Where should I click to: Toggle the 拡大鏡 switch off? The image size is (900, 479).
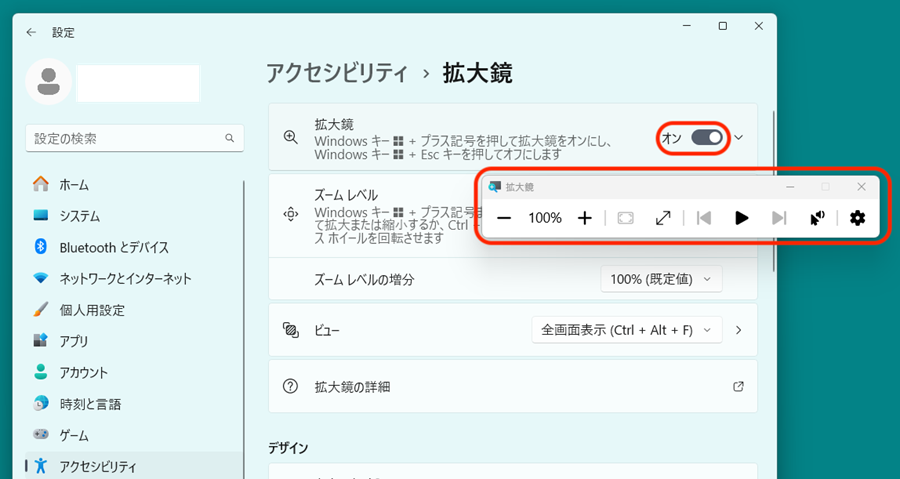(706, 138)
